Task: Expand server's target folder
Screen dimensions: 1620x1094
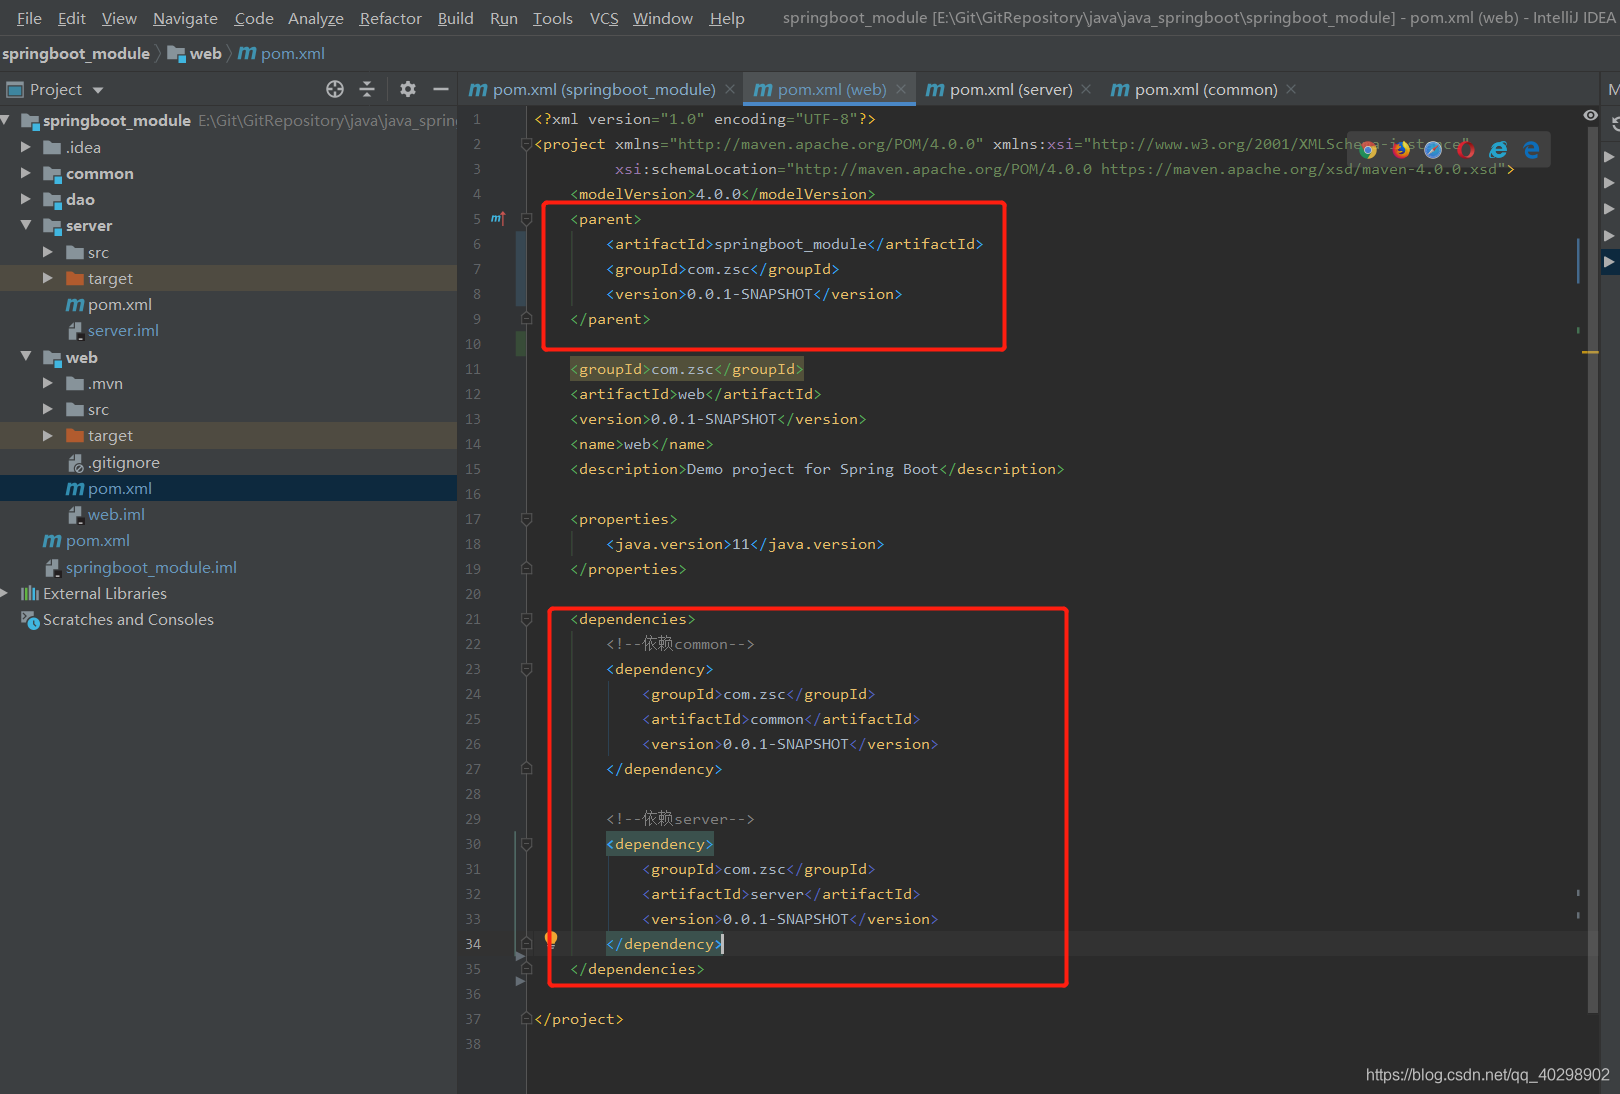Action: (48, 278)
